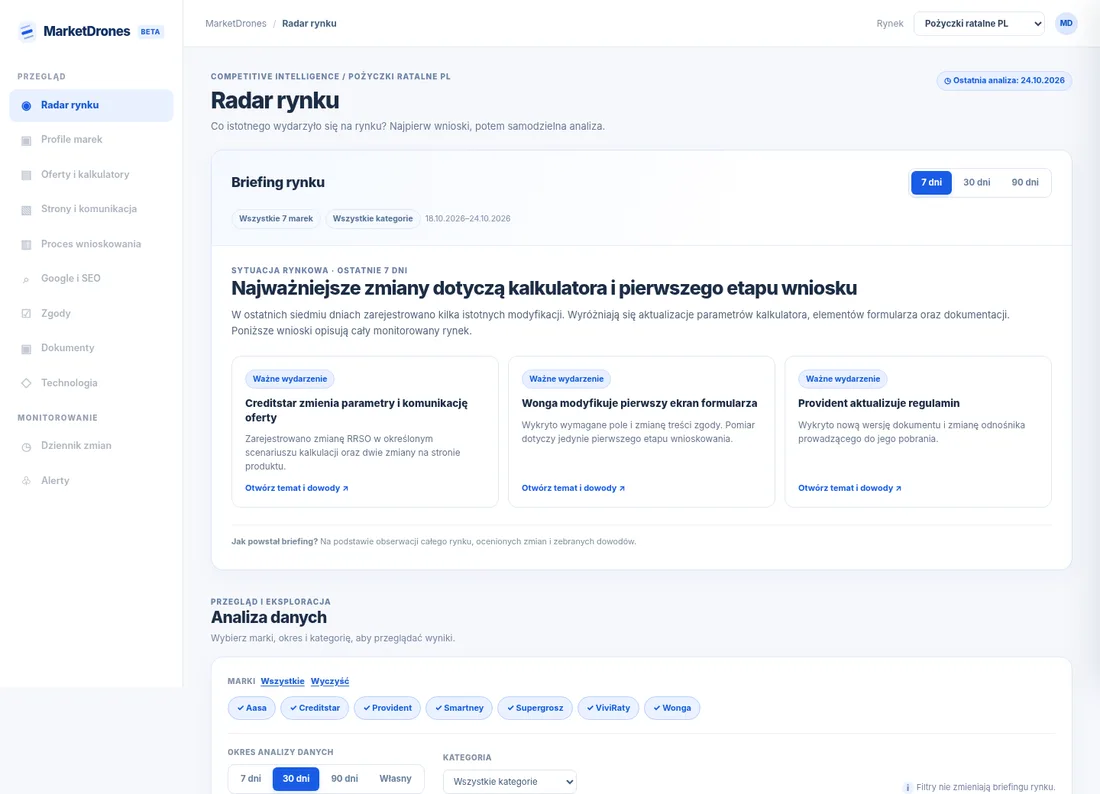Toggle the Provident brand chip

coord(387,708)
